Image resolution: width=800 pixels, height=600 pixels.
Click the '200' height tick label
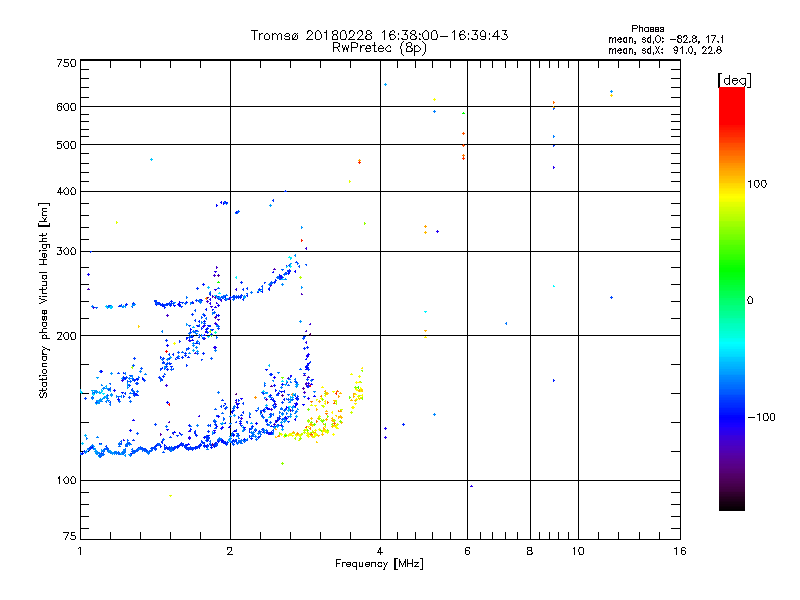tap(66, 336)
